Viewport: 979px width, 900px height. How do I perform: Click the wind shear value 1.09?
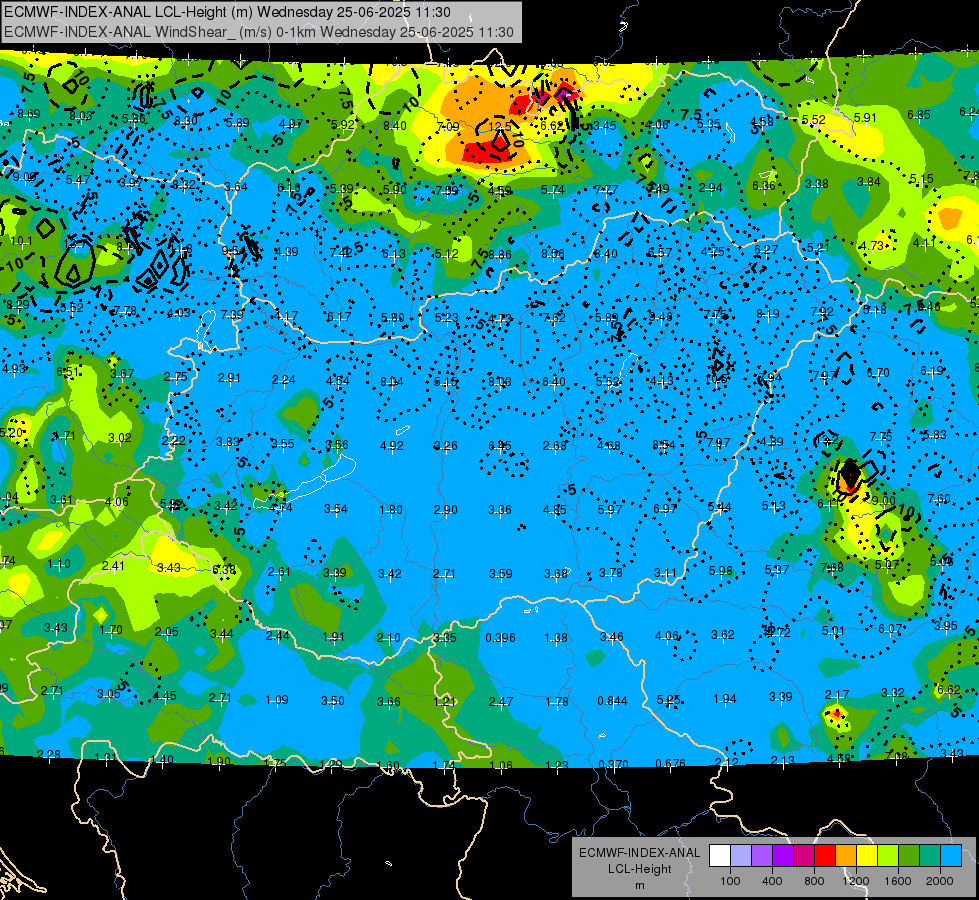(277, 700)
